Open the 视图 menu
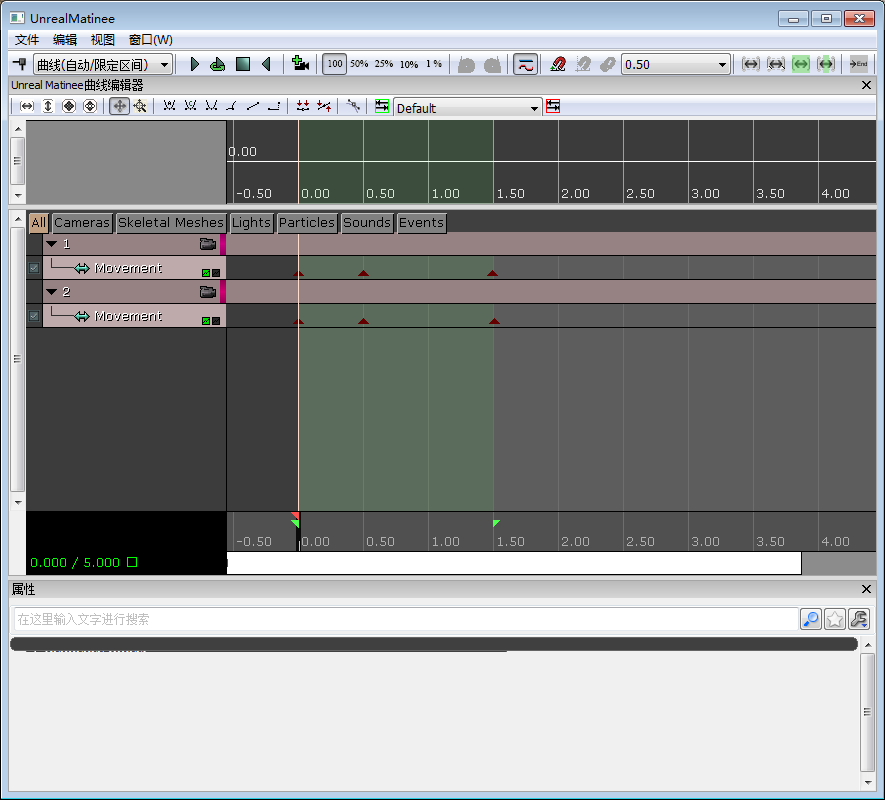The image size is (885, 800). pos(102,40)
